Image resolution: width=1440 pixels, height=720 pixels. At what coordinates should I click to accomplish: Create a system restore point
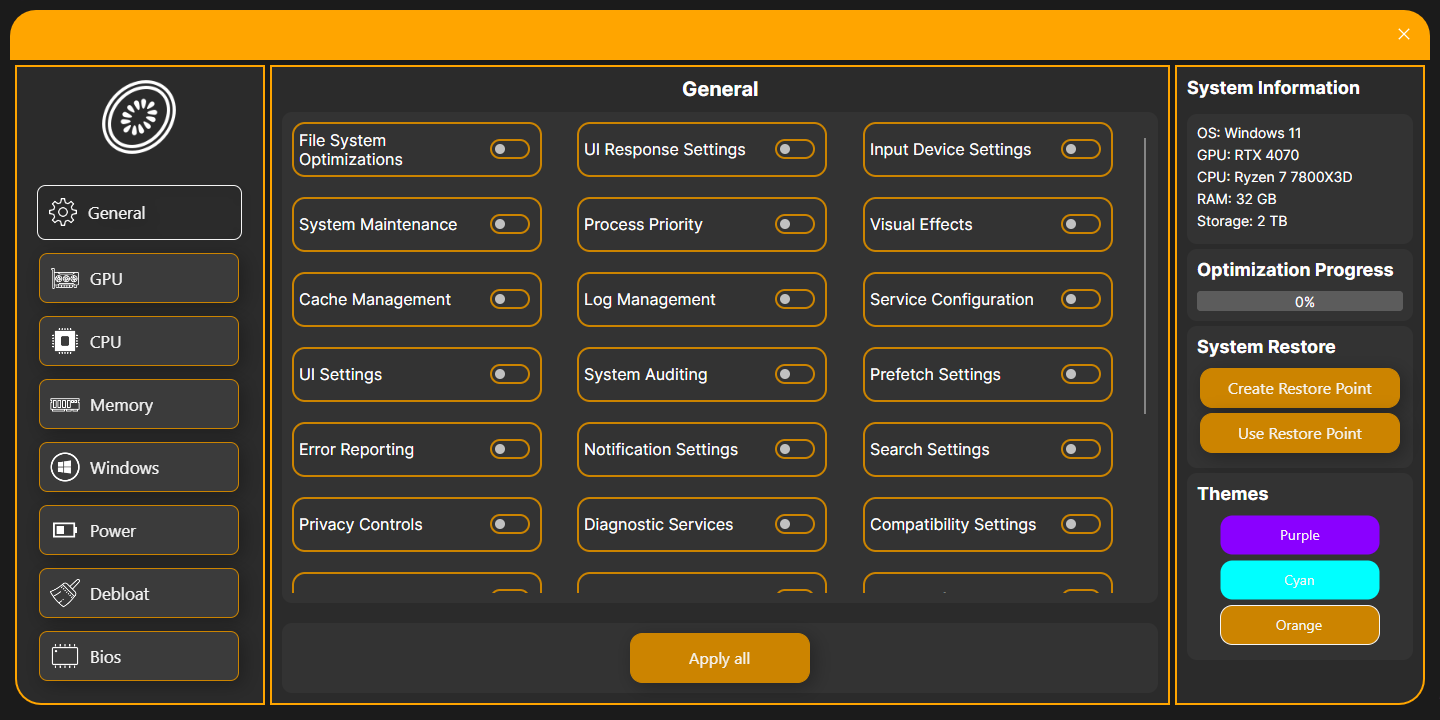coord(1299,388)
